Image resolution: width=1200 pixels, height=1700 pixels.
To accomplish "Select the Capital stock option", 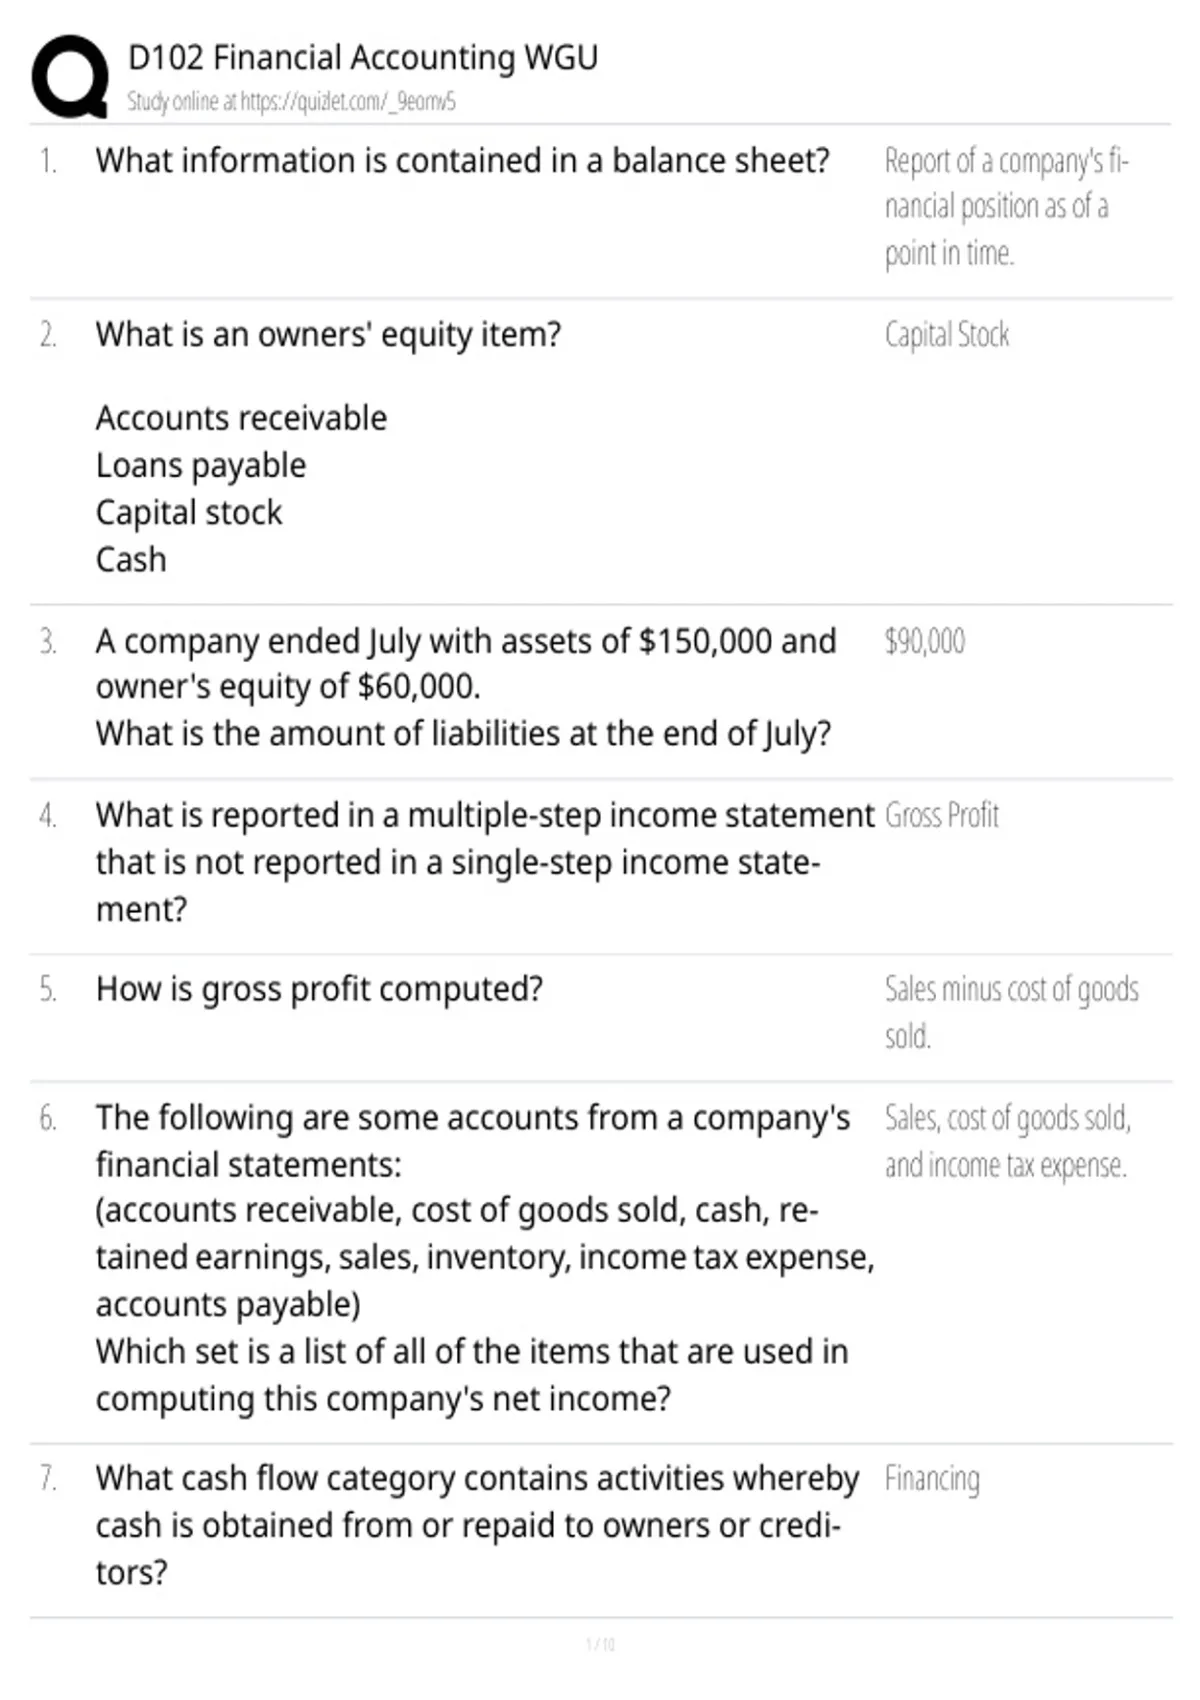I will click(x=189, y=513).
